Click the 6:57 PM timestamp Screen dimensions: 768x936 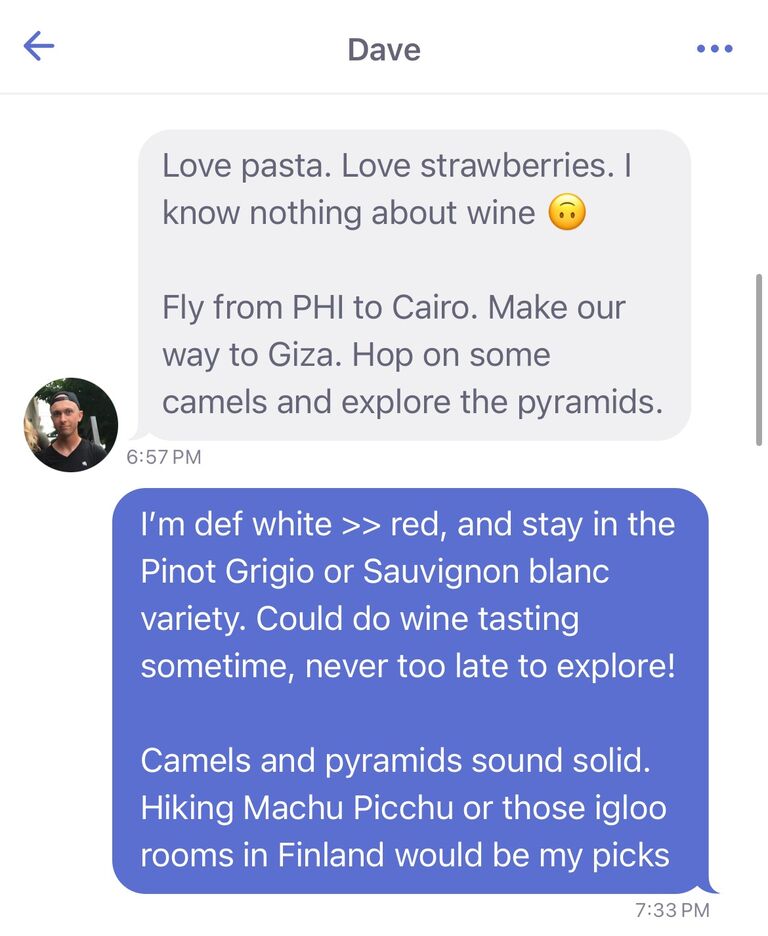pyautogui.click(x=164, y=457)
